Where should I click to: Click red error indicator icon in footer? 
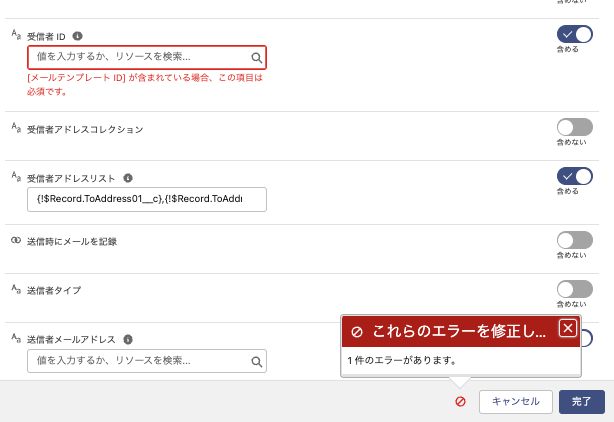460,401
